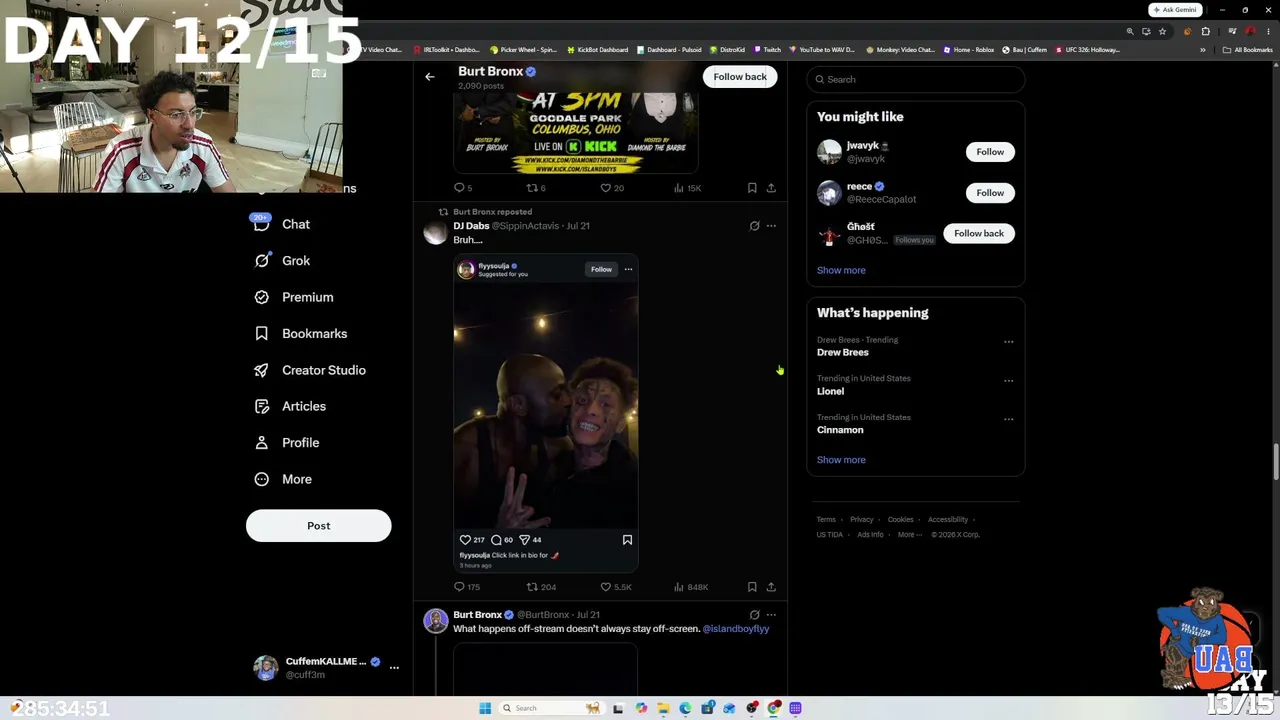This screenshot has width=1280, height=720.
Task: Click the Ask Gemini button
Action: (x=1175, y=10)
